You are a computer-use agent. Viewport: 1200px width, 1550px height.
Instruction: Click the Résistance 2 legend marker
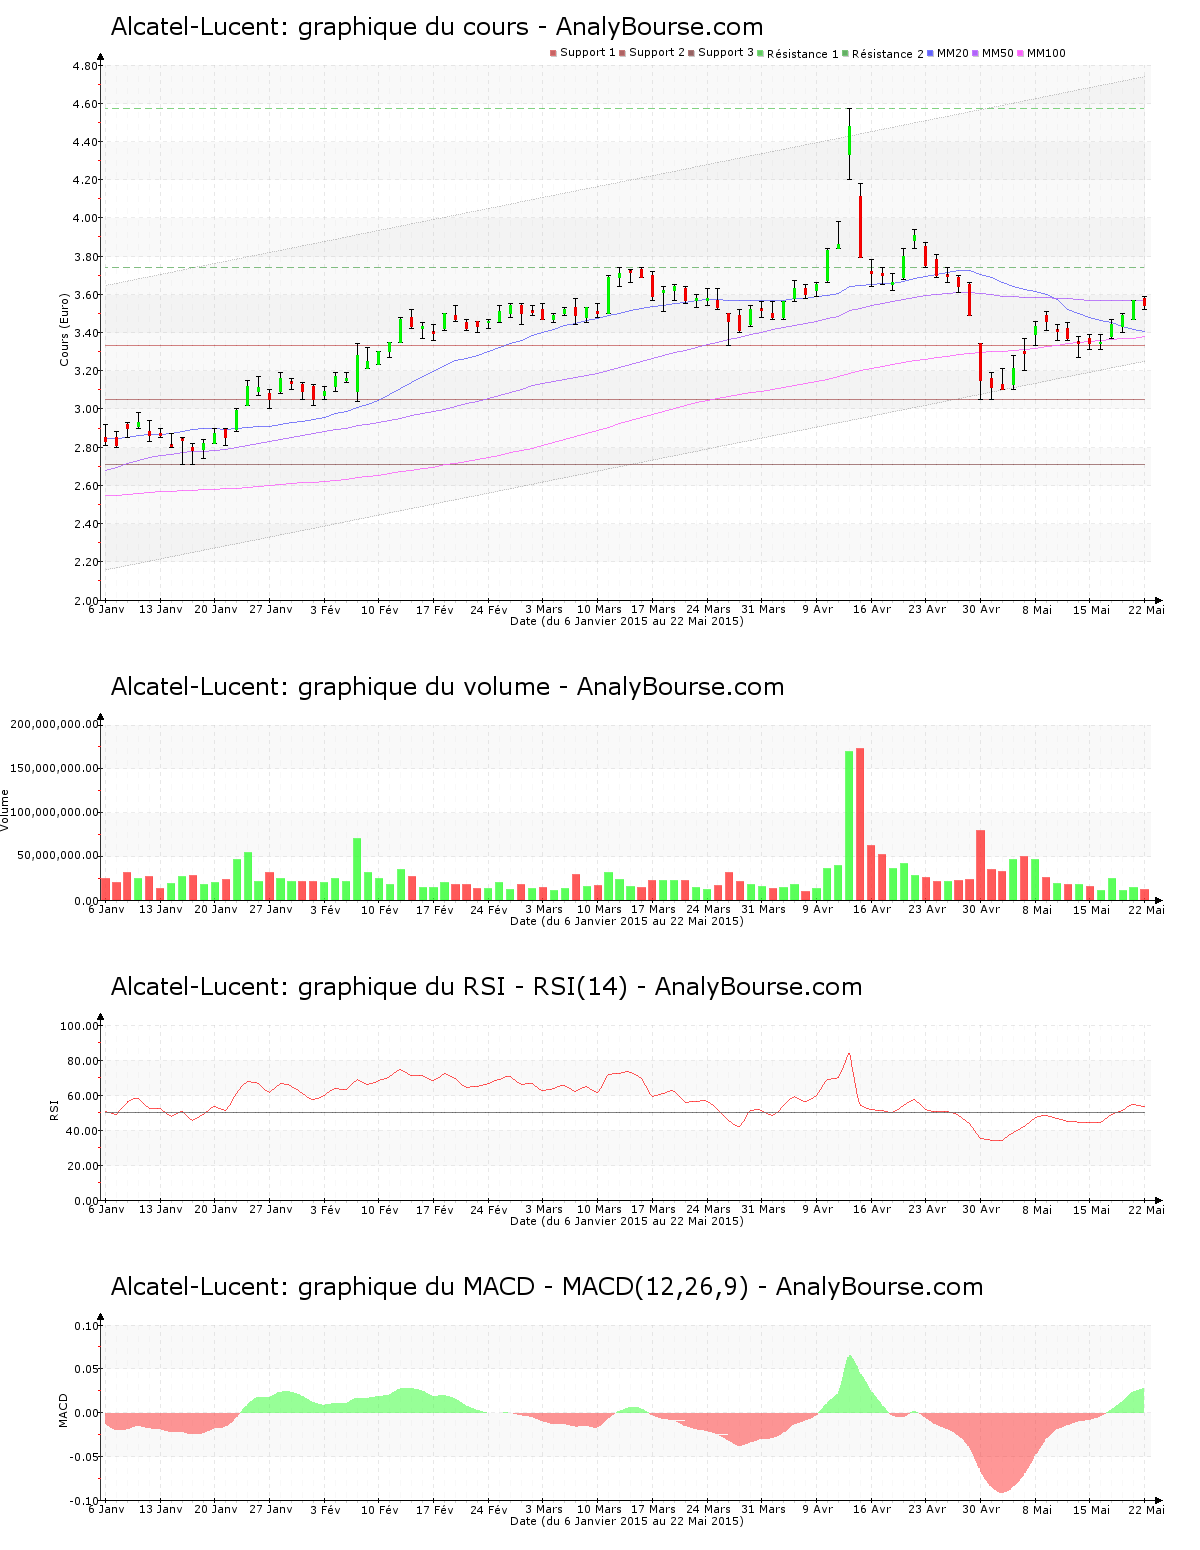[x=845, y=53]
